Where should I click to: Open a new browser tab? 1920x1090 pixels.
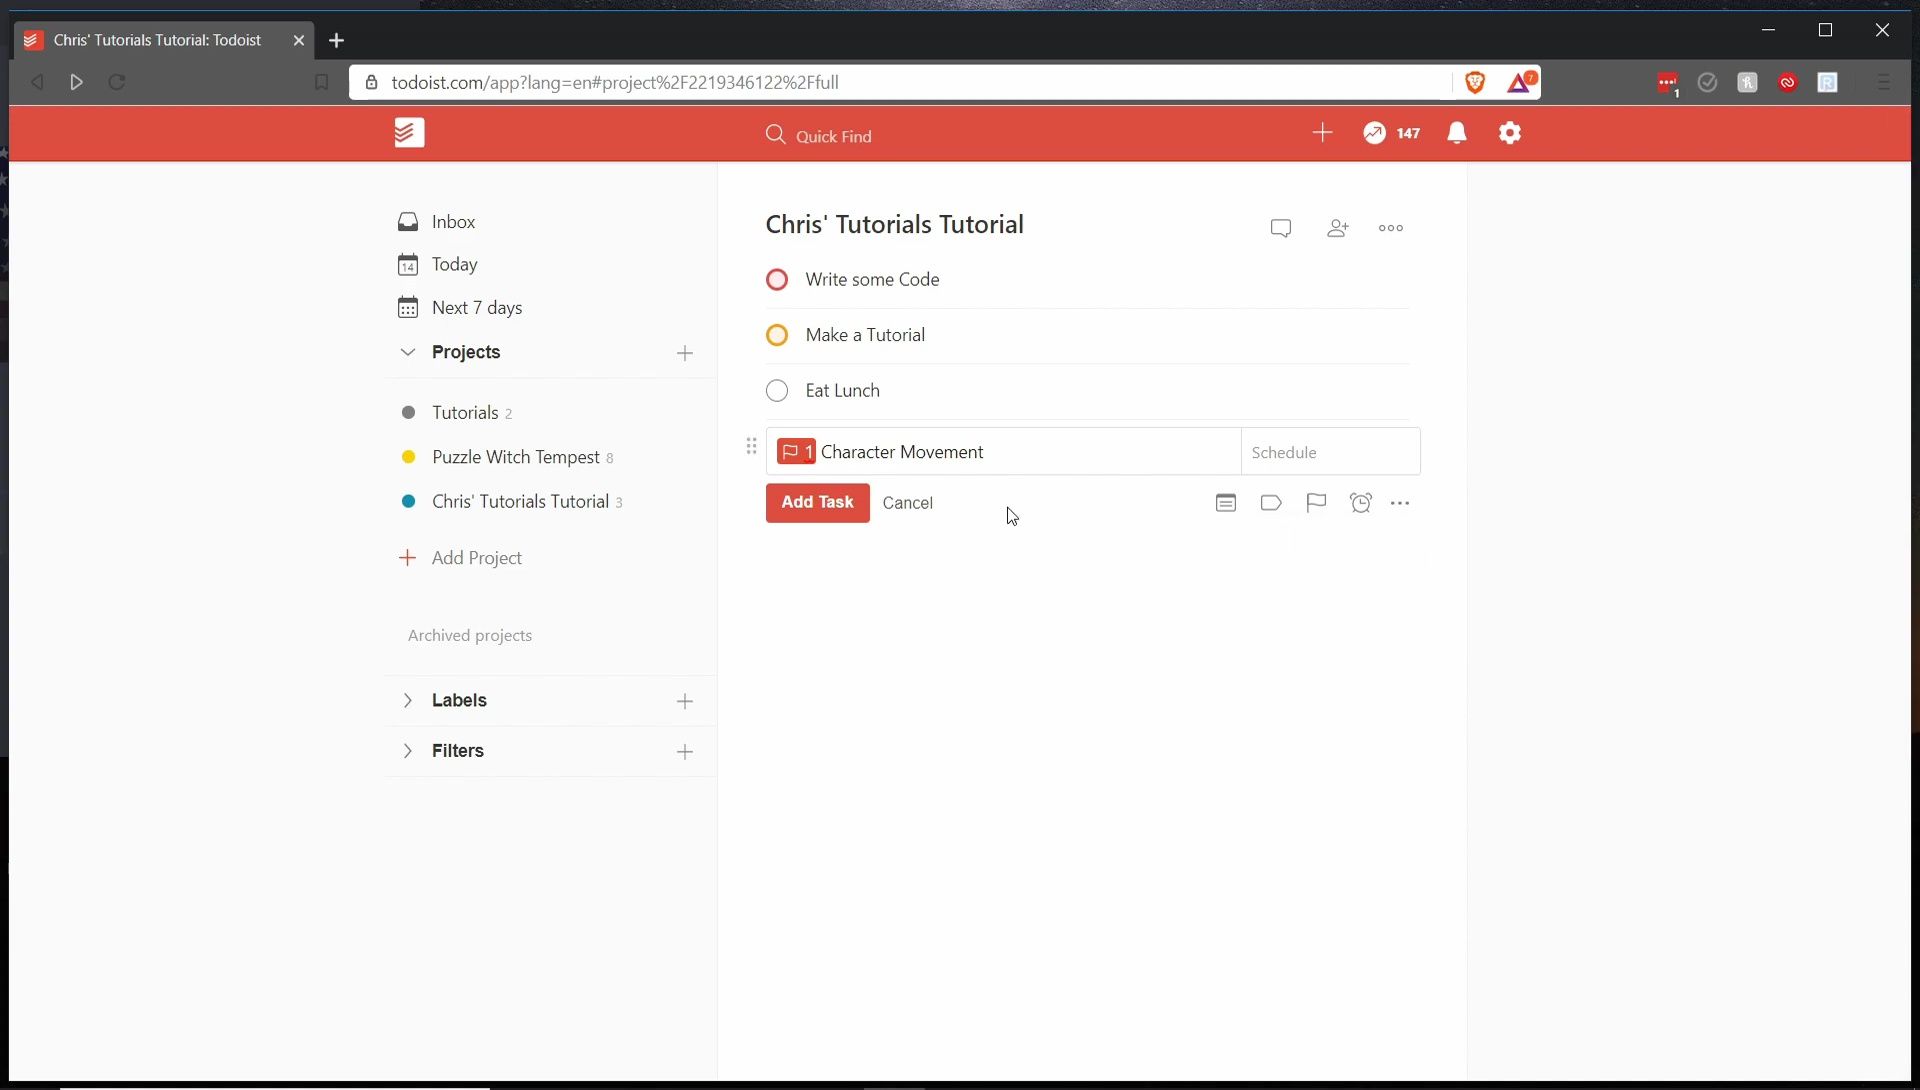[337, 41]
